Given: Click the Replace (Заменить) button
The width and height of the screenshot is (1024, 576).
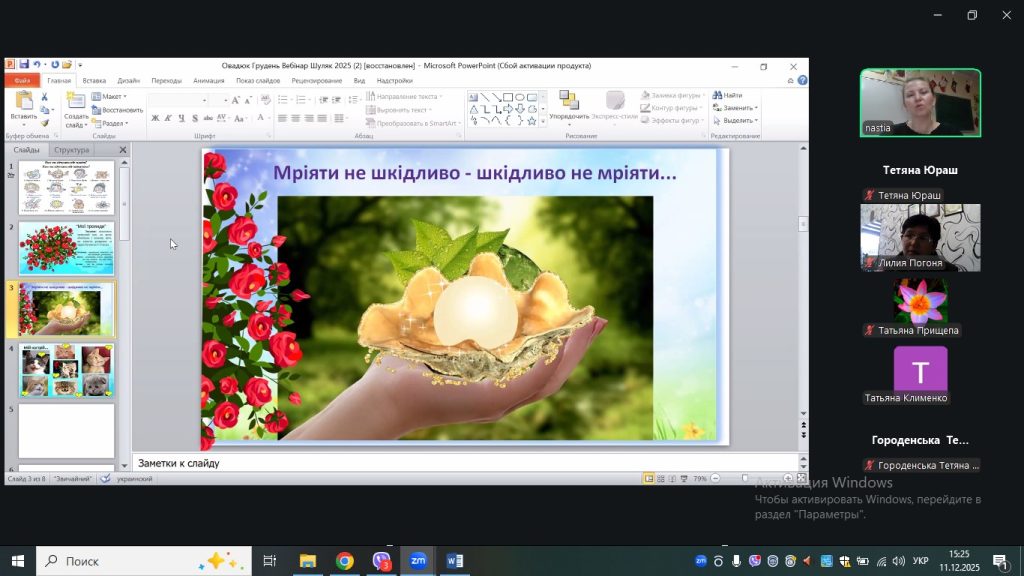Looking at the screenshot, I should click(738, 108).
